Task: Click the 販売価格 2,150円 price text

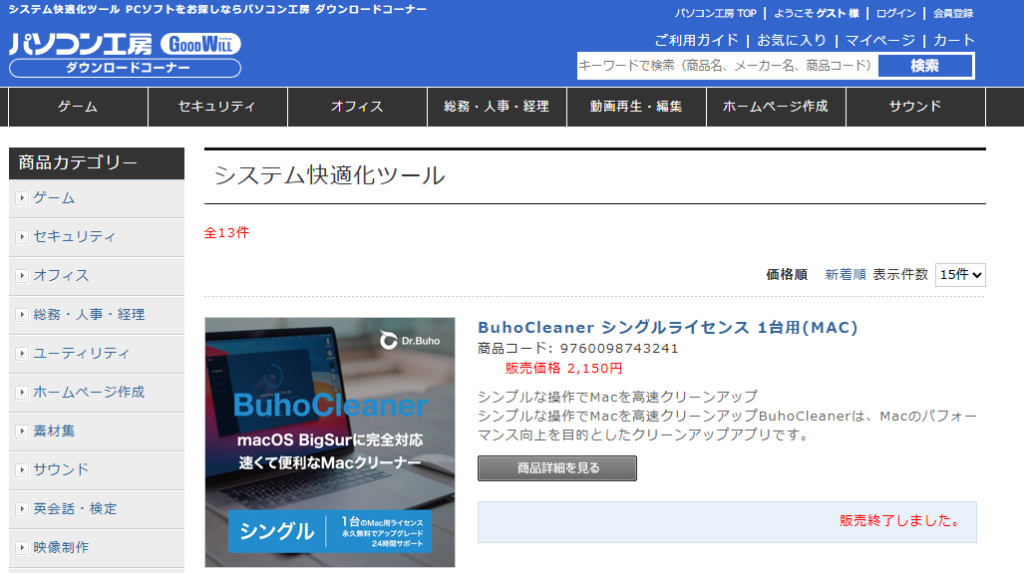Action: (564, 368)
